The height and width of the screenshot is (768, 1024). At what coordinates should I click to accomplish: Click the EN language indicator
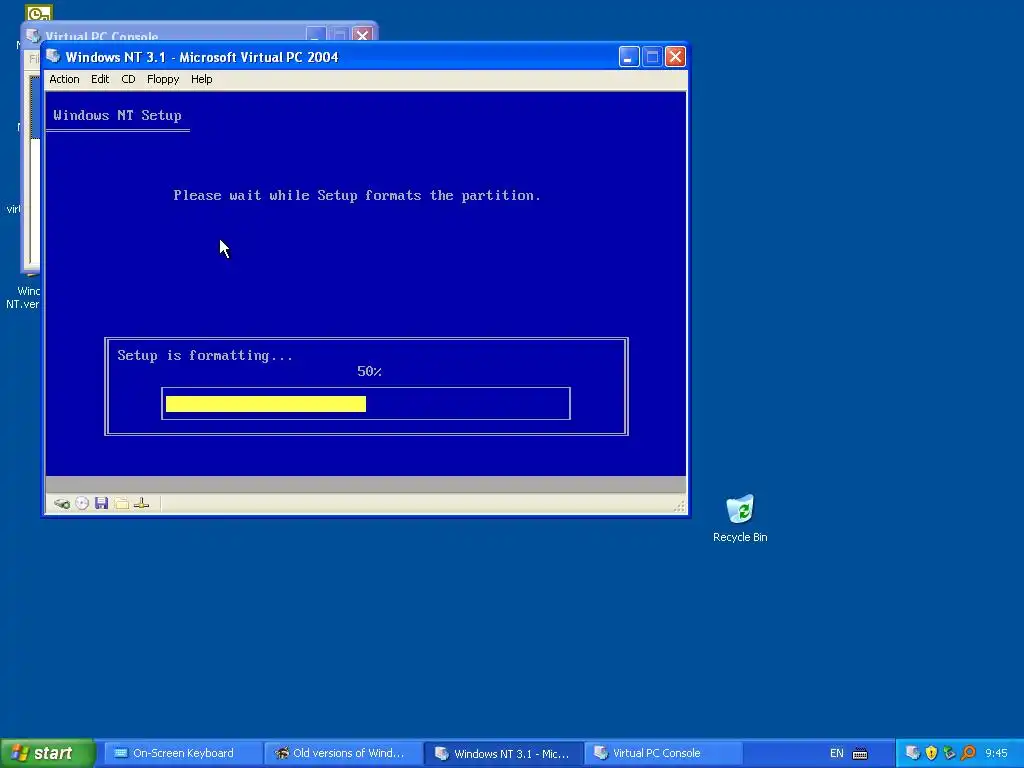[x=837, y=754]
